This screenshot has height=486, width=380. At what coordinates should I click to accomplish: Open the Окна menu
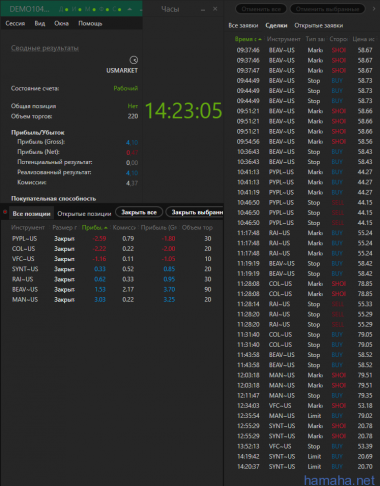tap(61, 23)
